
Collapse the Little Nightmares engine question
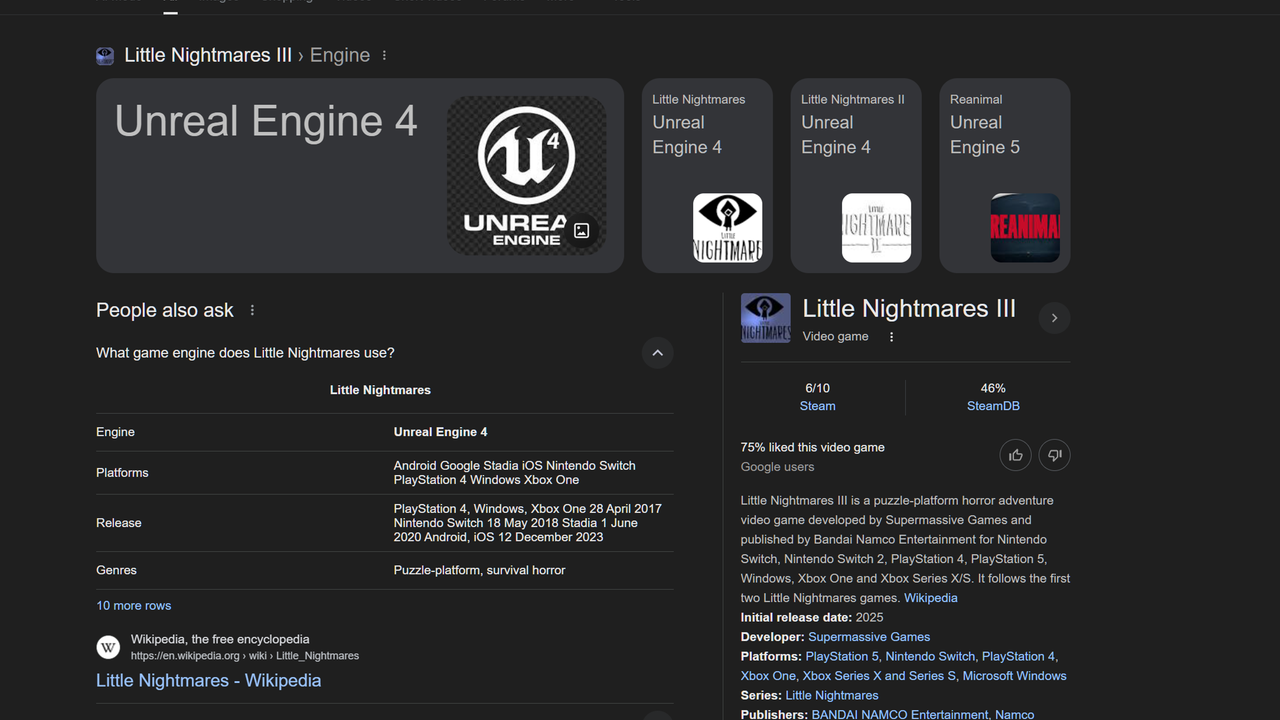pyautogui.click(x=657, y=353)
